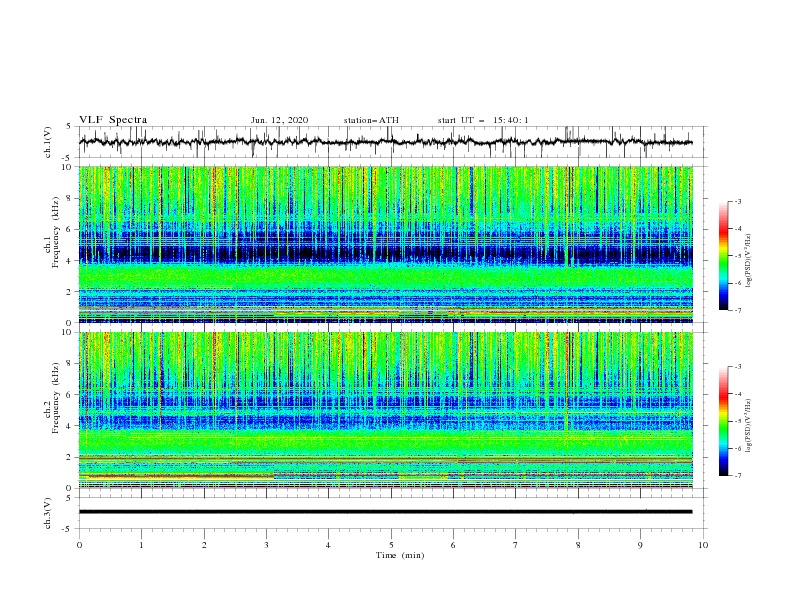Click the ch.3 flat voltage trace
This screenshot has height=612, width=792.
tap(385, 512)
